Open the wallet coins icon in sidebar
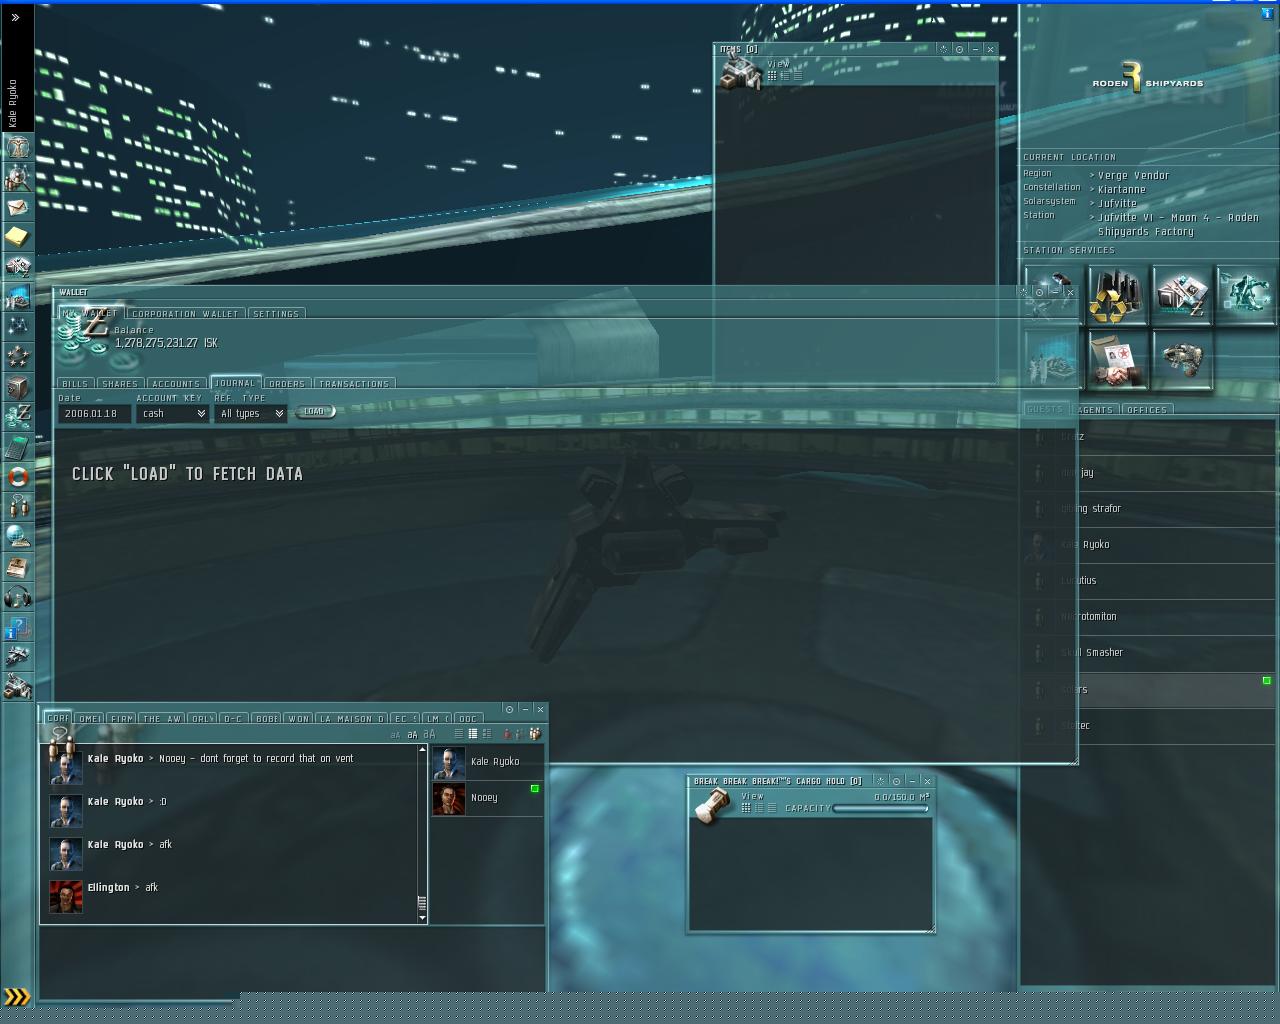This screenshot has height=1024, width=1280. point(17,417)
